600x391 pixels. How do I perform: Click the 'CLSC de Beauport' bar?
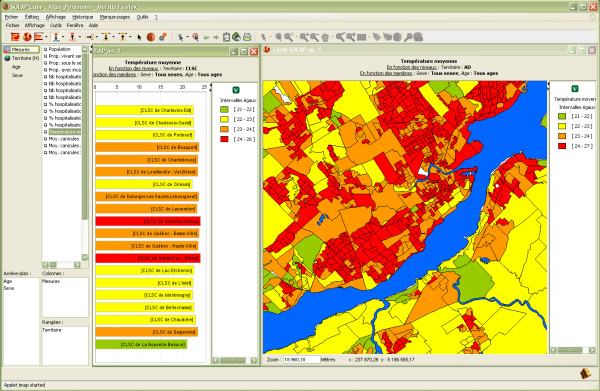[147, 147]
